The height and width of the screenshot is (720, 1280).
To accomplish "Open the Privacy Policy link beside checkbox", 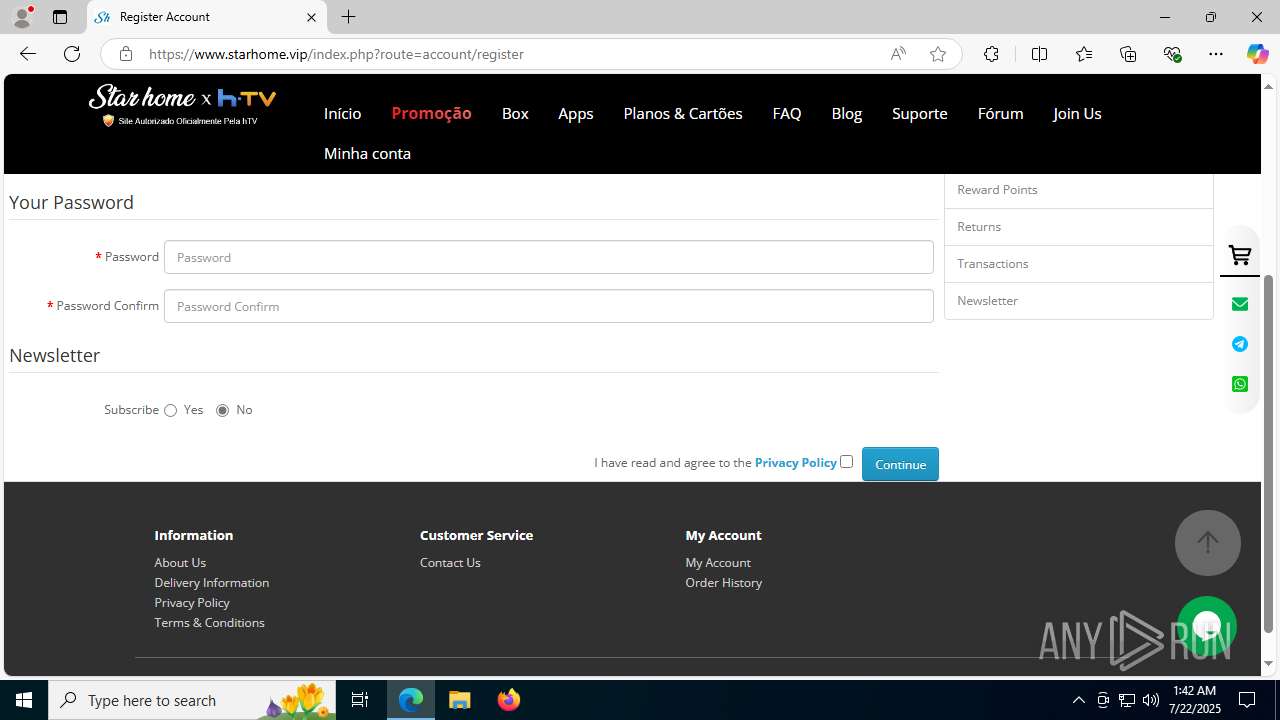I will (x=796, y=463).
